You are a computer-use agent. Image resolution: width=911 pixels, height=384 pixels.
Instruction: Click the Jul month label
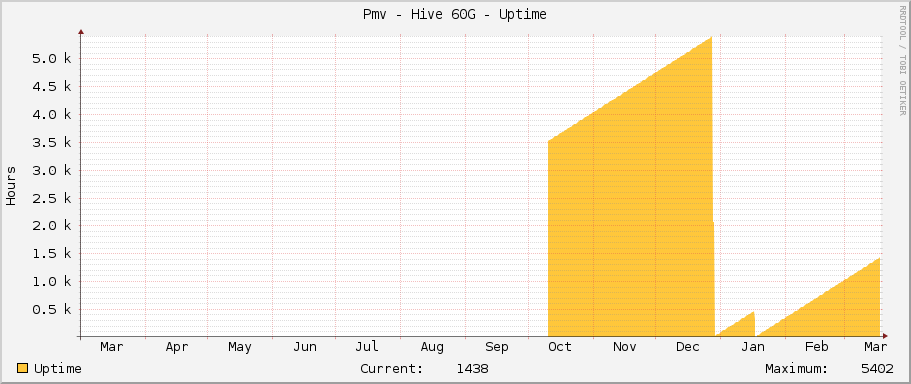(x=367, y=347)
